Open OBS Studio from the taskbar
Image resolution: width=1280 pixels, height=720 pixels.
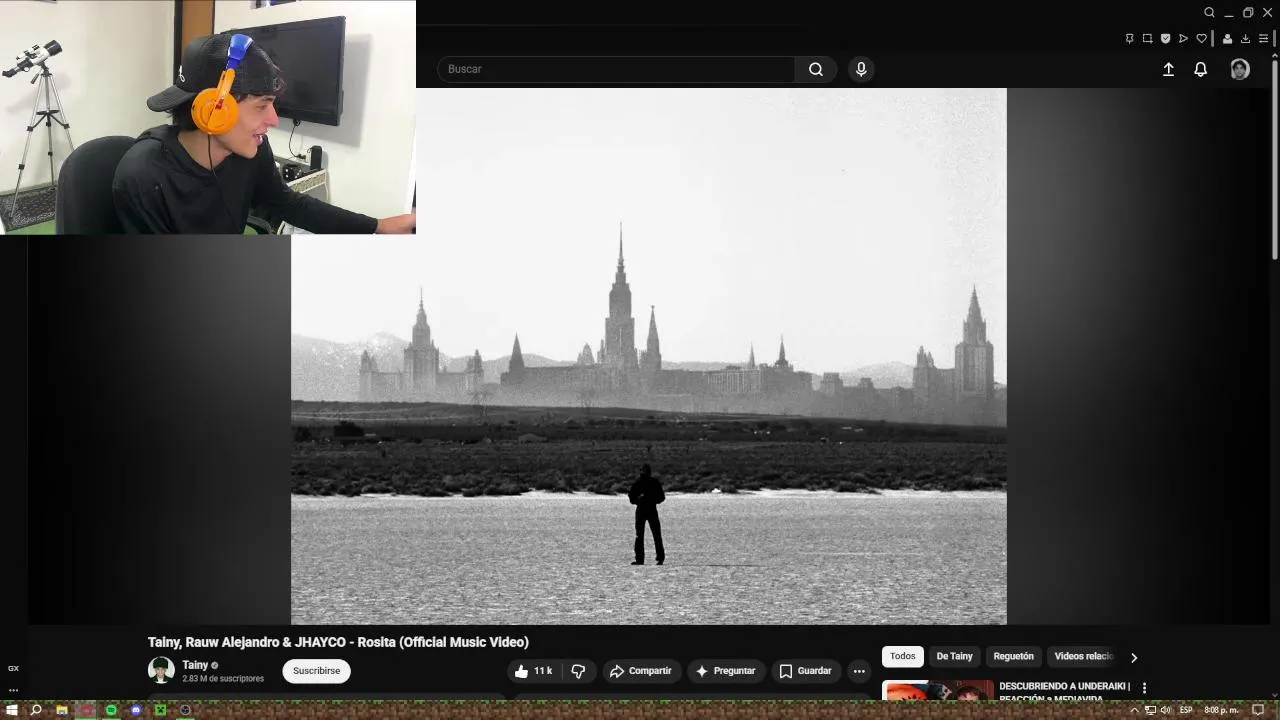click(185, 710)
